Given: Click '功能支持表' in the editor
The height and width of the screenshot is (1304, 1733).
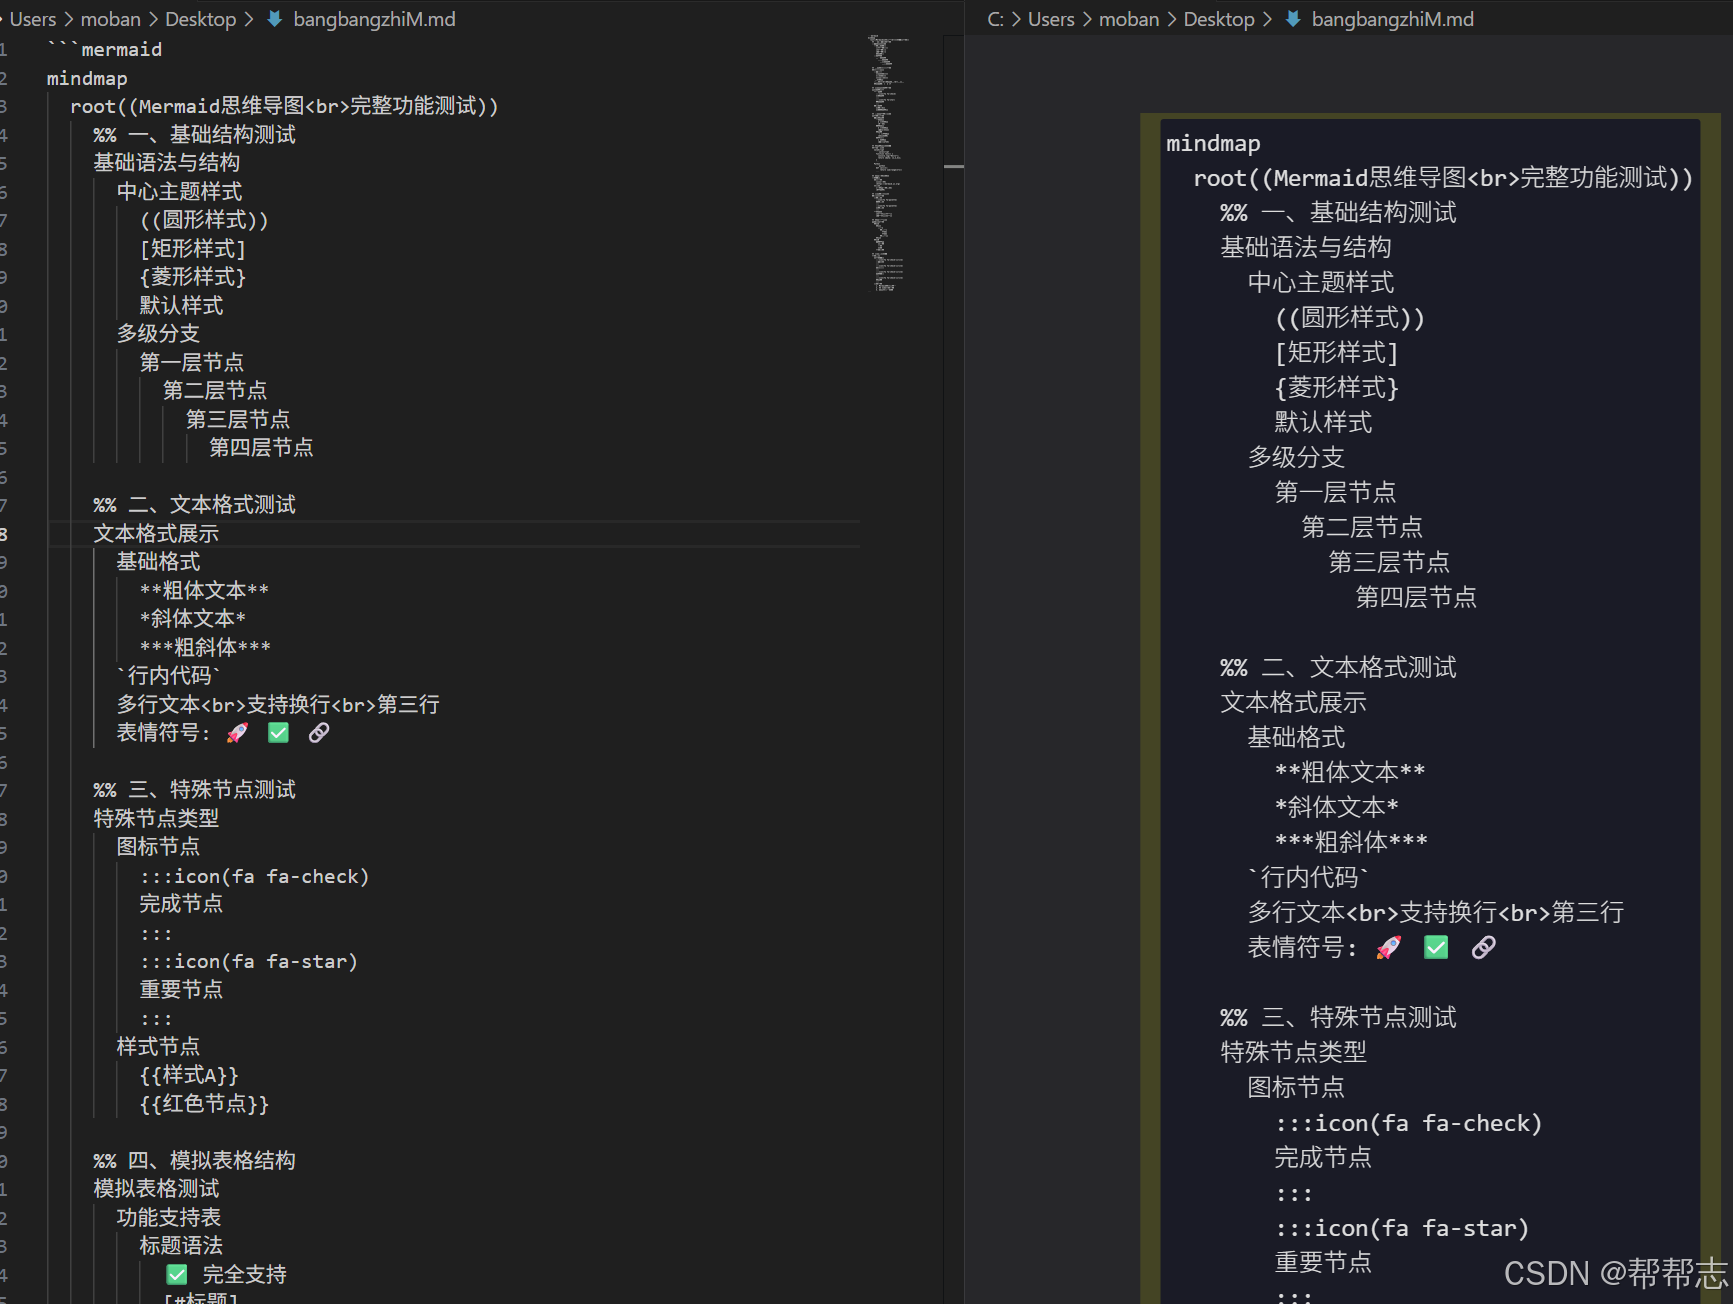Looking at the screenshot, I should [168, 1217].
